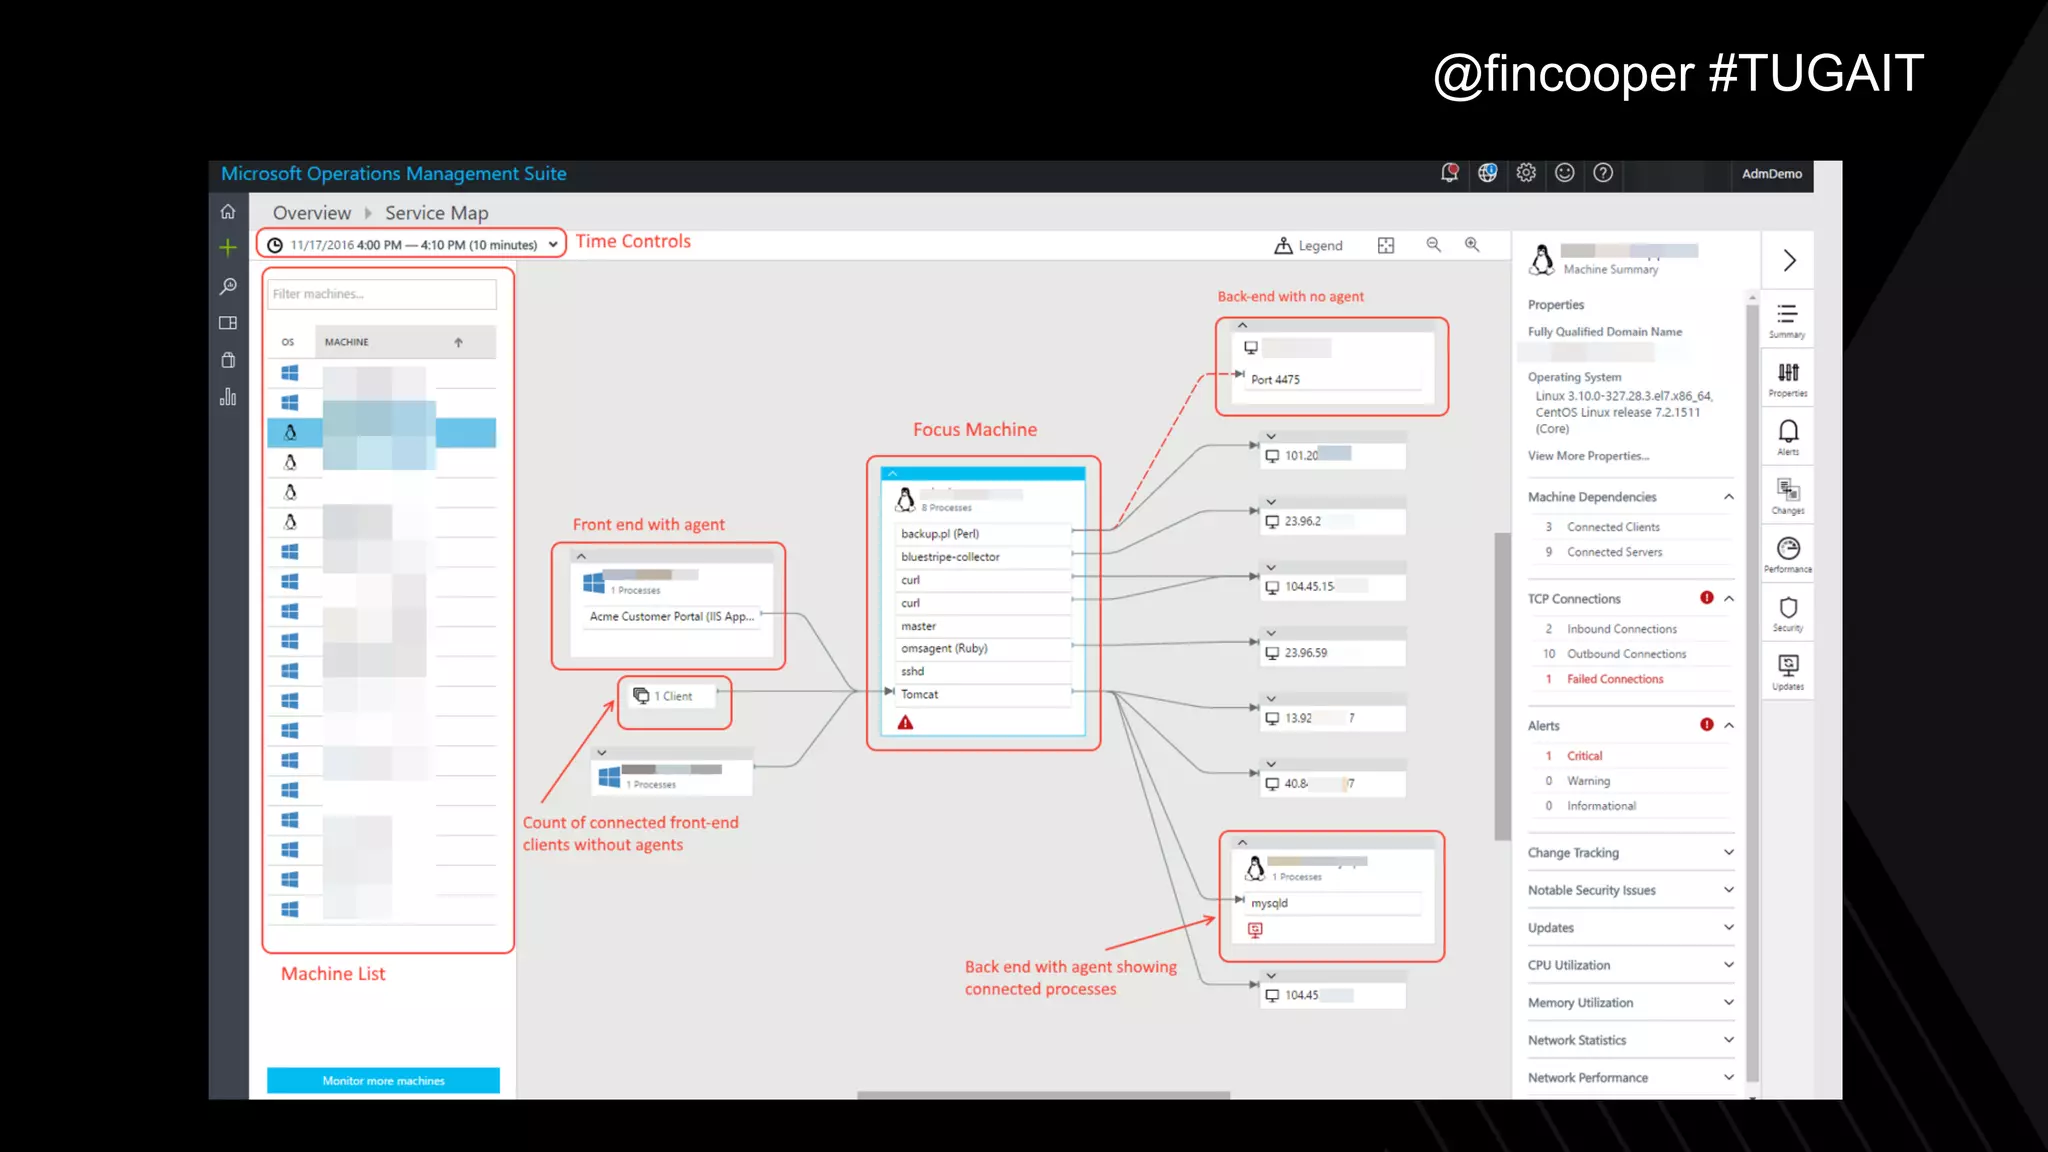Open Critical alerts link
Screen dimensions: 2048x1152
[1584, 756]
